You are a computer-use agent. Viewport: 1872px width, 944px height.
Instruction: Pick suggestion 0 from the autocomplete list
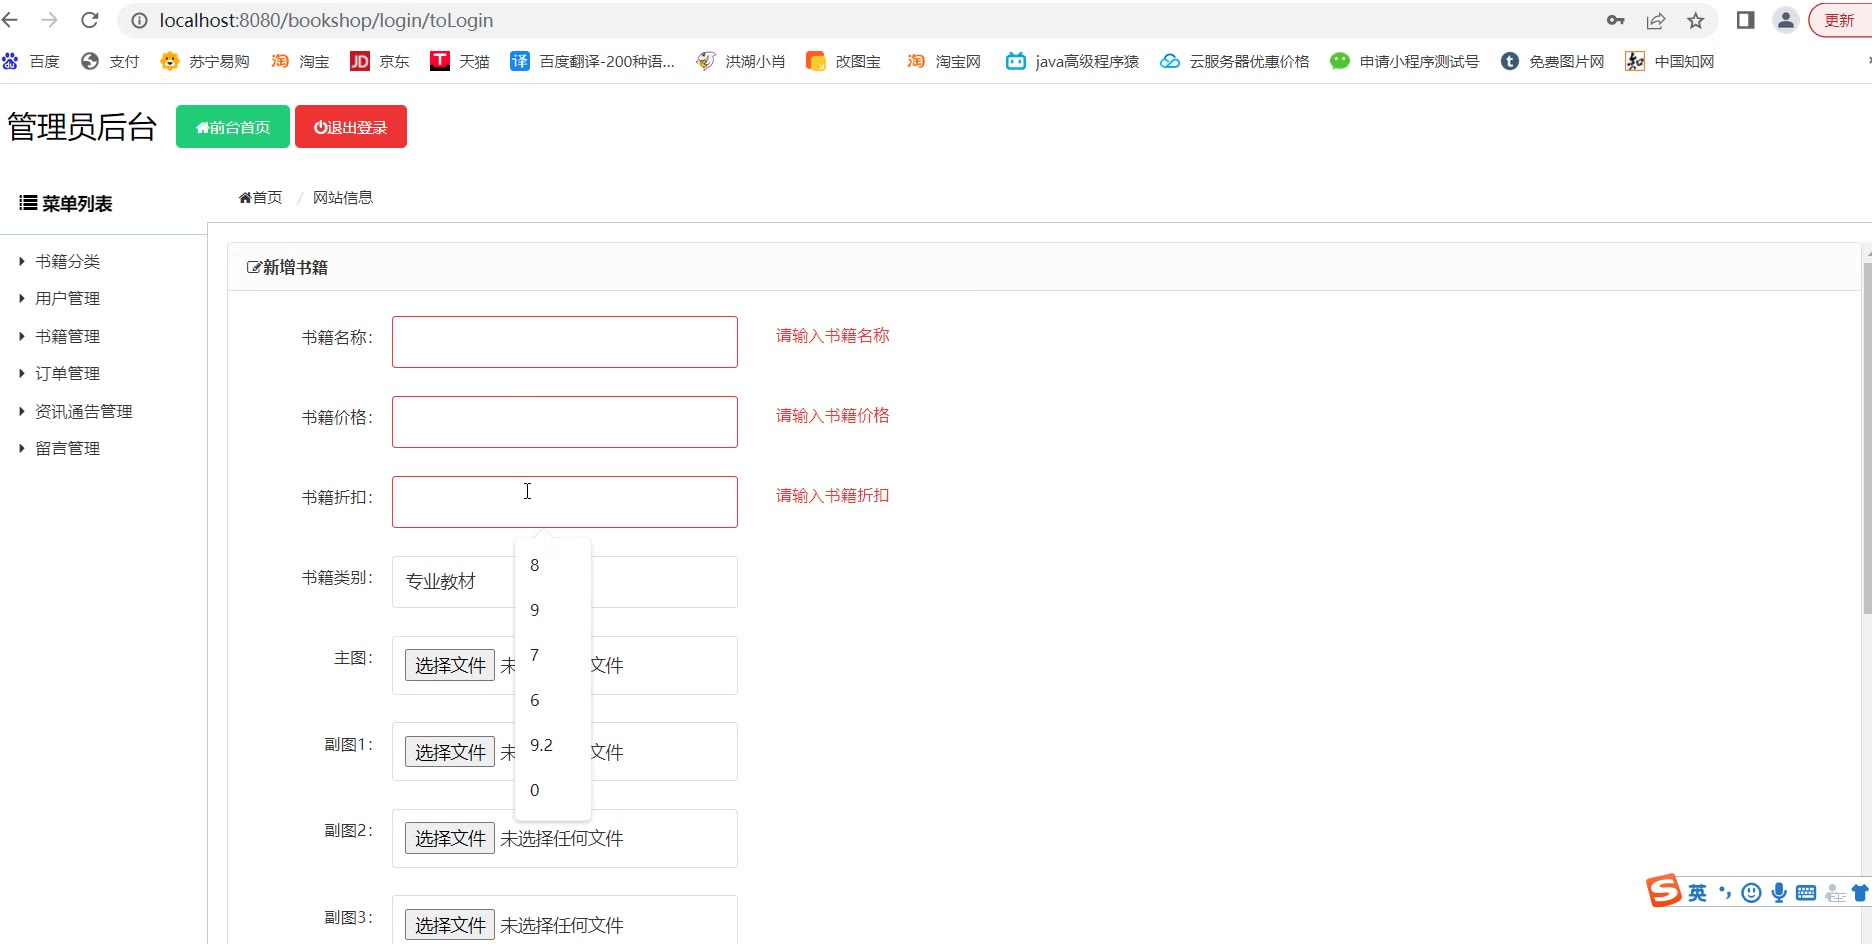pos(553,791)
